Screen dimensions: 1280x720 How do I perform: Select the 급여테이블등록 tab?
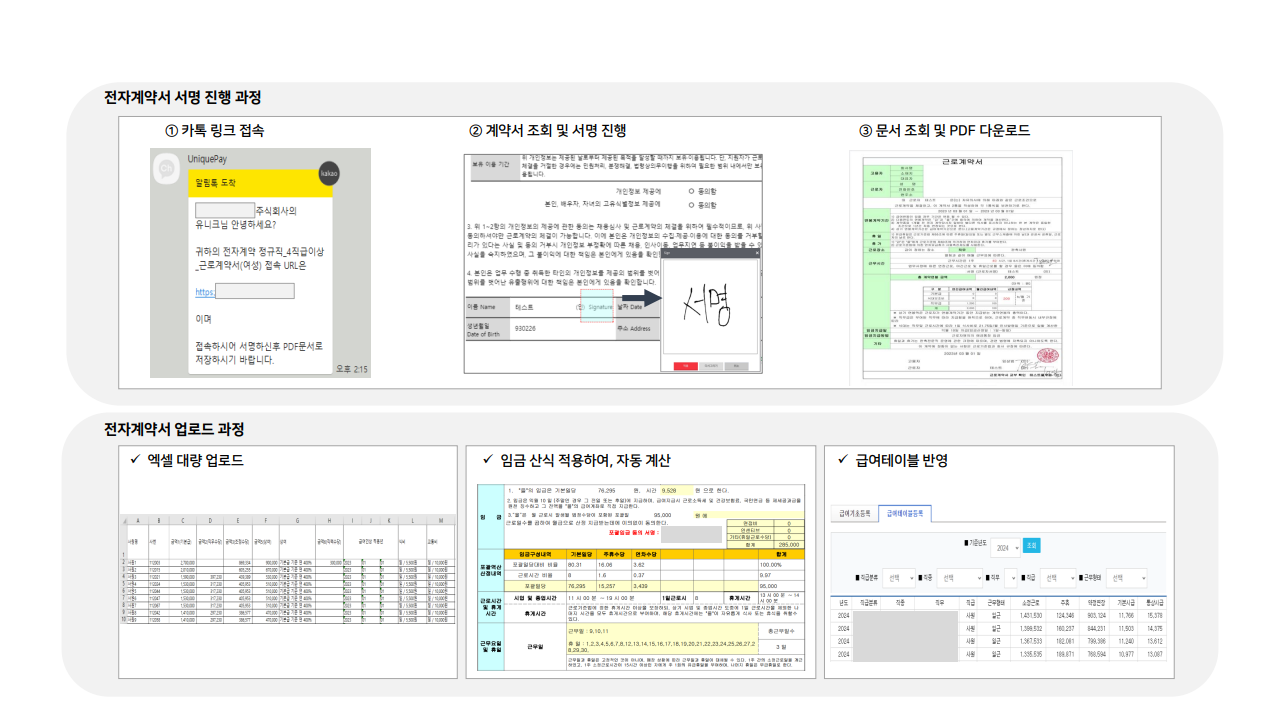tap(904, 513)
